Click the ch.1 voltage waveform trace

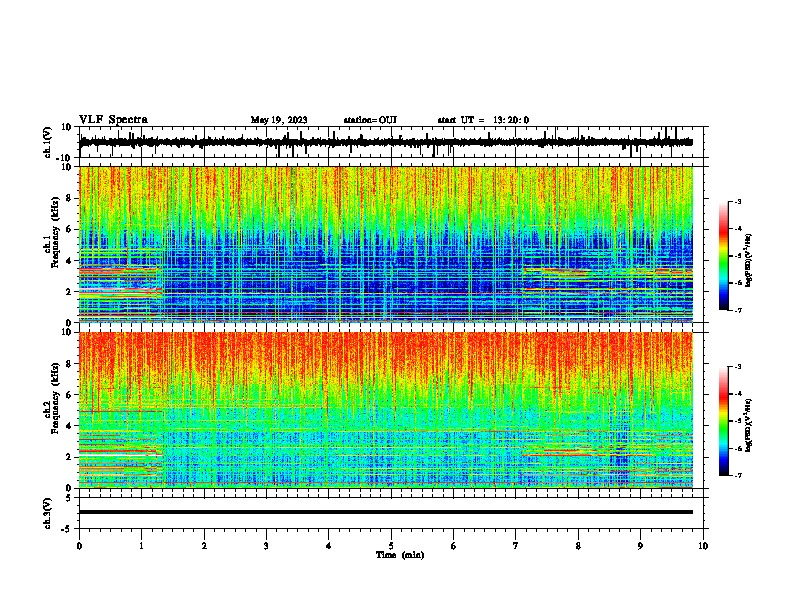(x=385, y=142)
